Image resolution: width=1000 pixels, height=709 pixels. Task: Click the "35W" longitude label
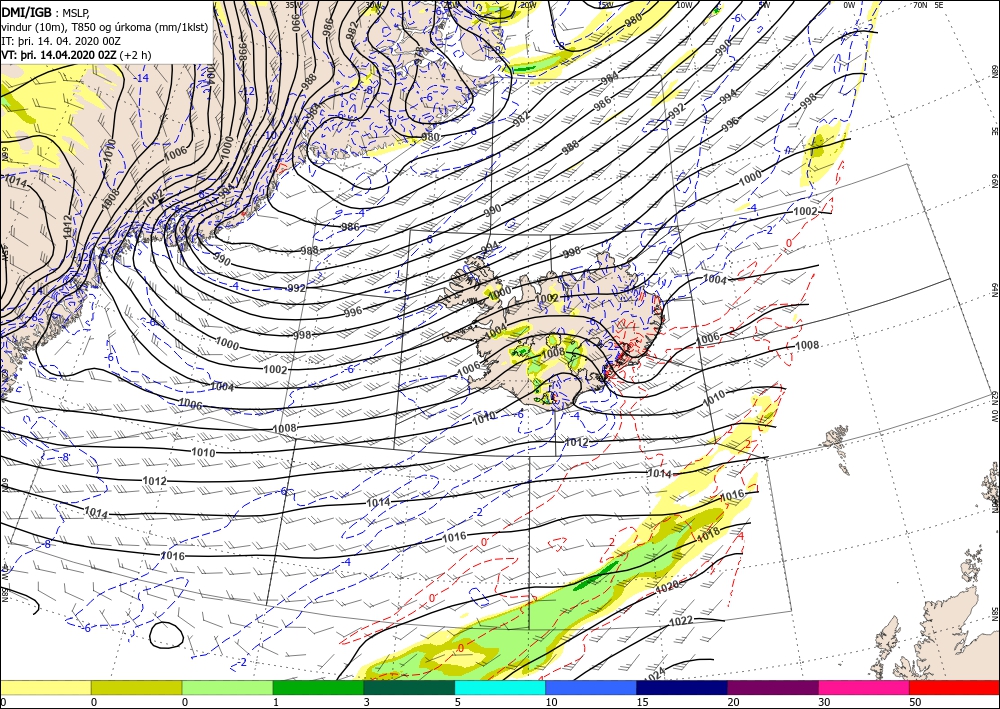[292, 5]
